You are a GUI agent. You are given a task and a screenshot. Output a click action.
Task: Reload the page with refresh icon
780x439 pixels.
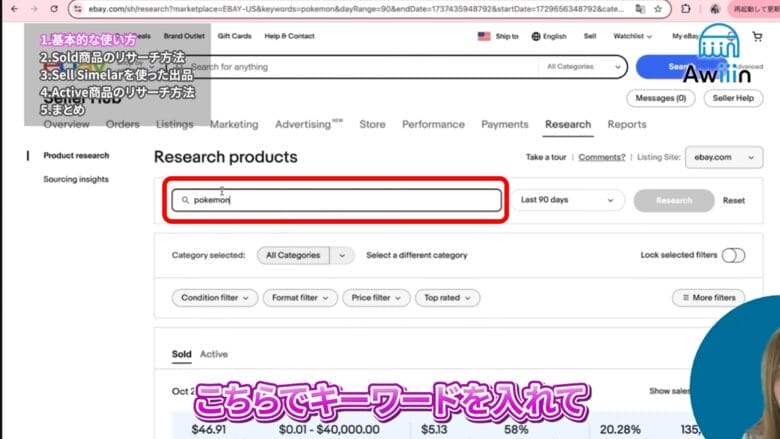click(54, 9)
